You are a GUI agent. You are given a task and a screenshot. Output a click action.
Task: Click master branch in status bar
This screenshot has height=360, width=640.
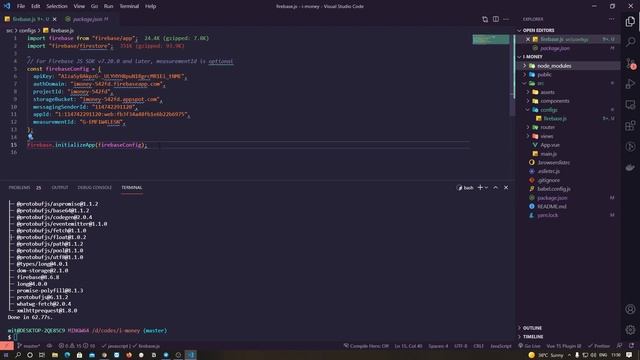click(29, 346)
